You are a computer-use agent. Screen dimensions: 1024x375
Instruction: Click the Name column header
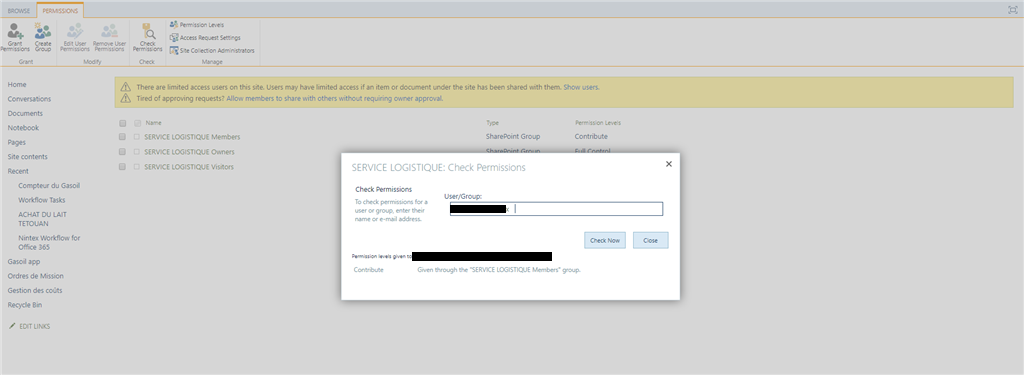click(153, 123)
